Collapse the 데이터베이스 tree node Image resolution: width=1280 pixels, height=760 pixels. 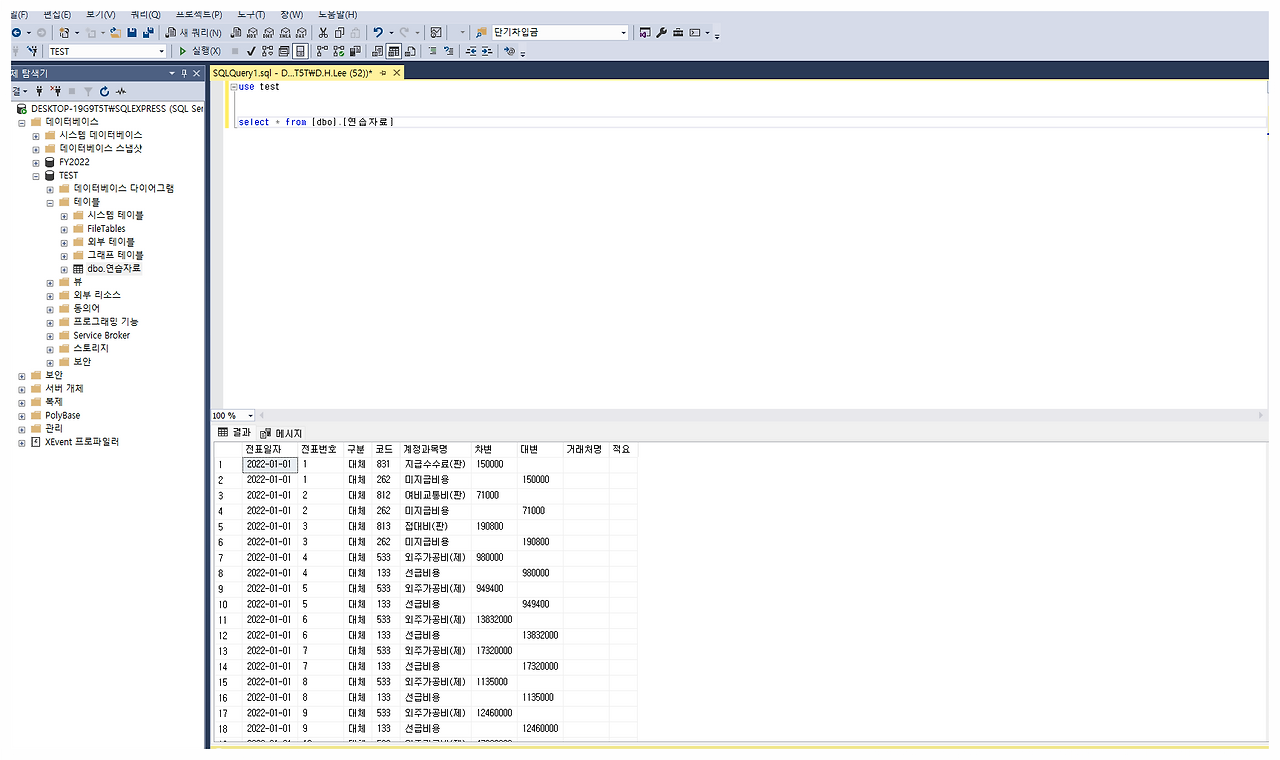click(22, 121)
